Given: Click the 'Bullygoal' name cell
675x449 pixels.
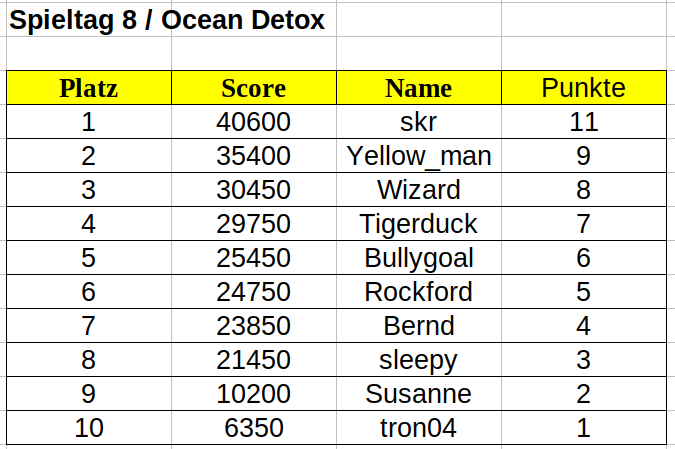Looking at the screenshot, I should pyautogui.click(x=418, y=258).
